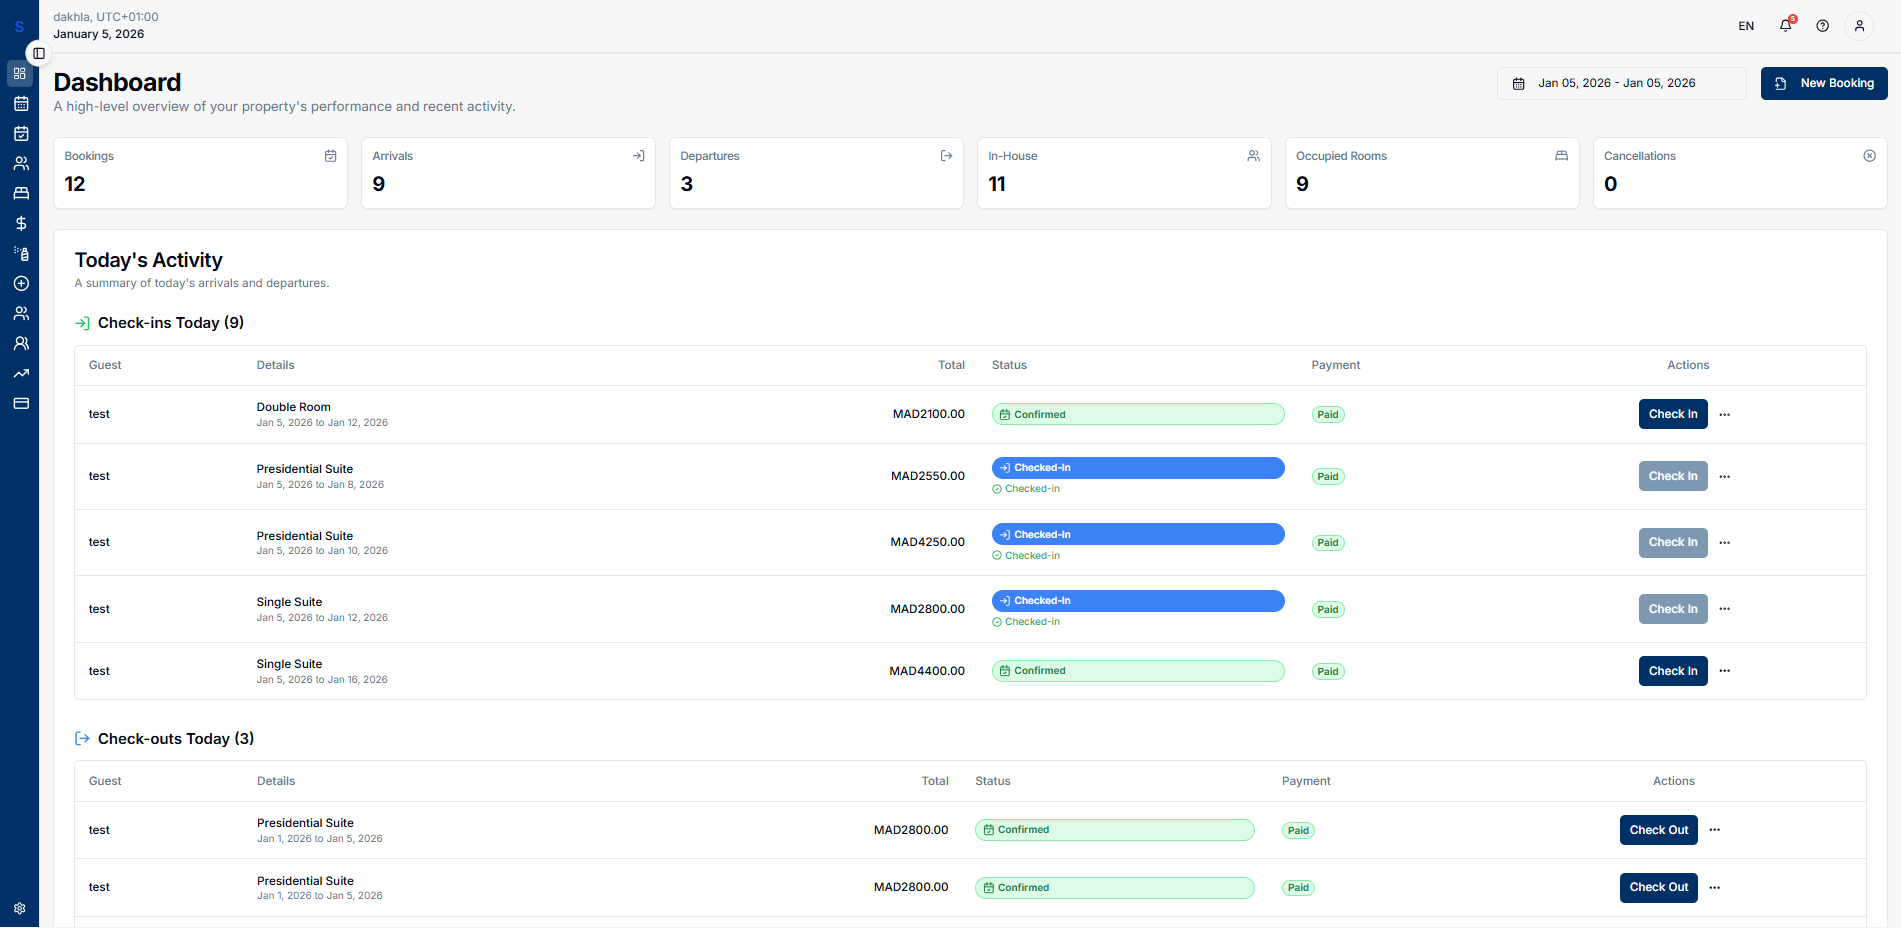
Task: Click the Cancellations summary card
Action: pyautogui.click(x=1739, y=173)
